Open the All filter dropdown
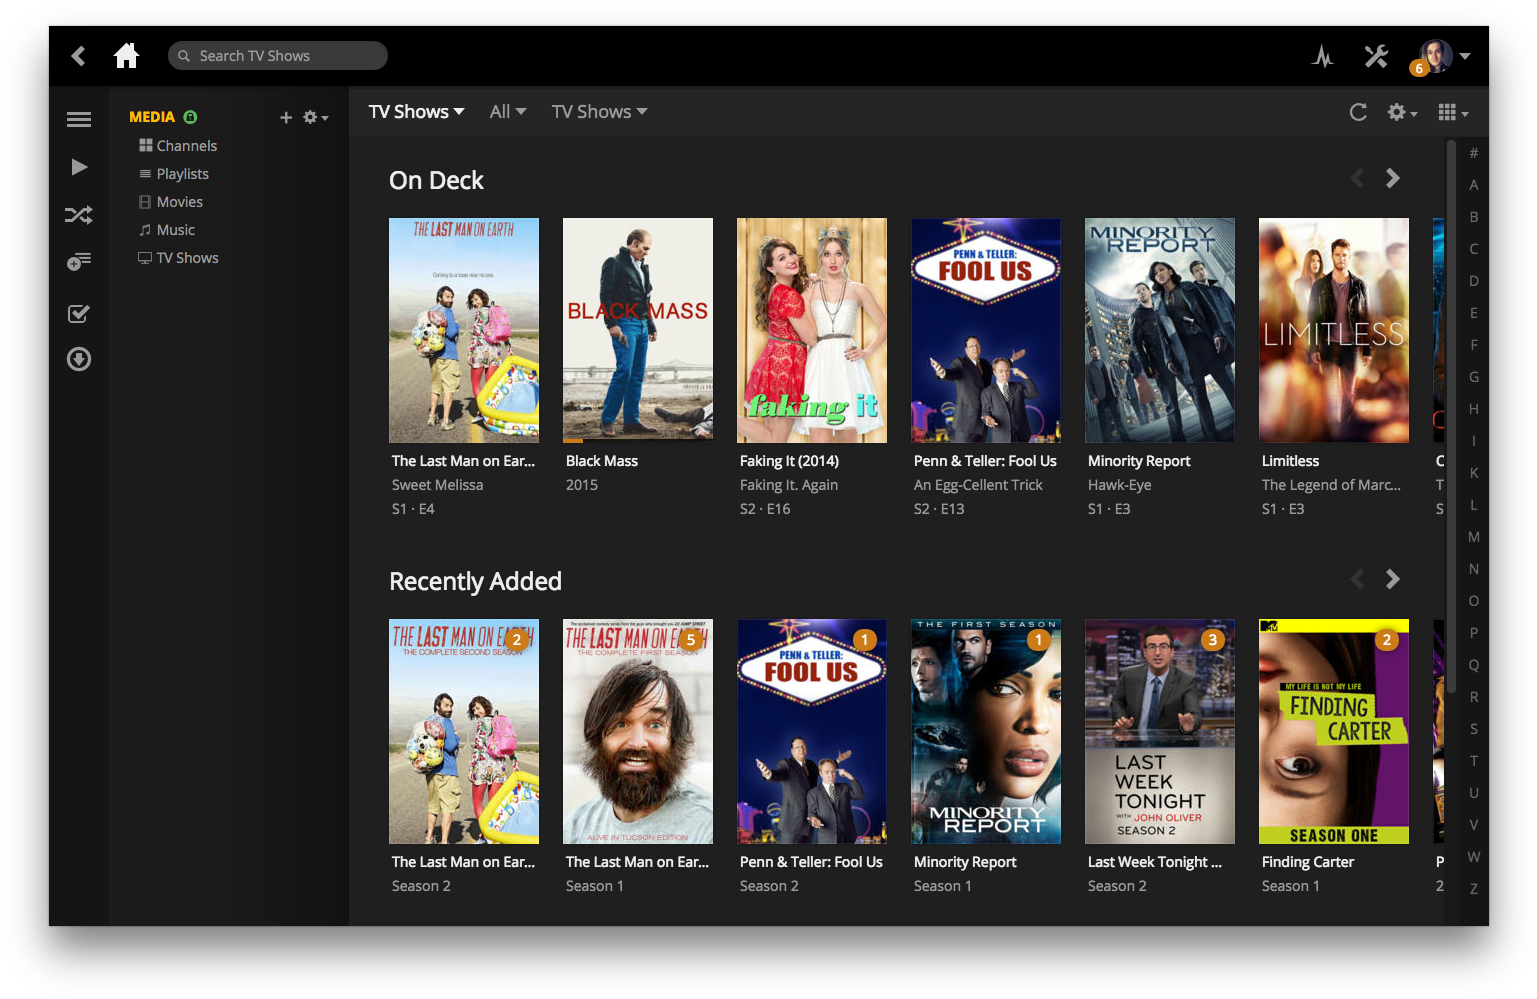This screenshot has width=1537, height=999. (x=508, y=112)
